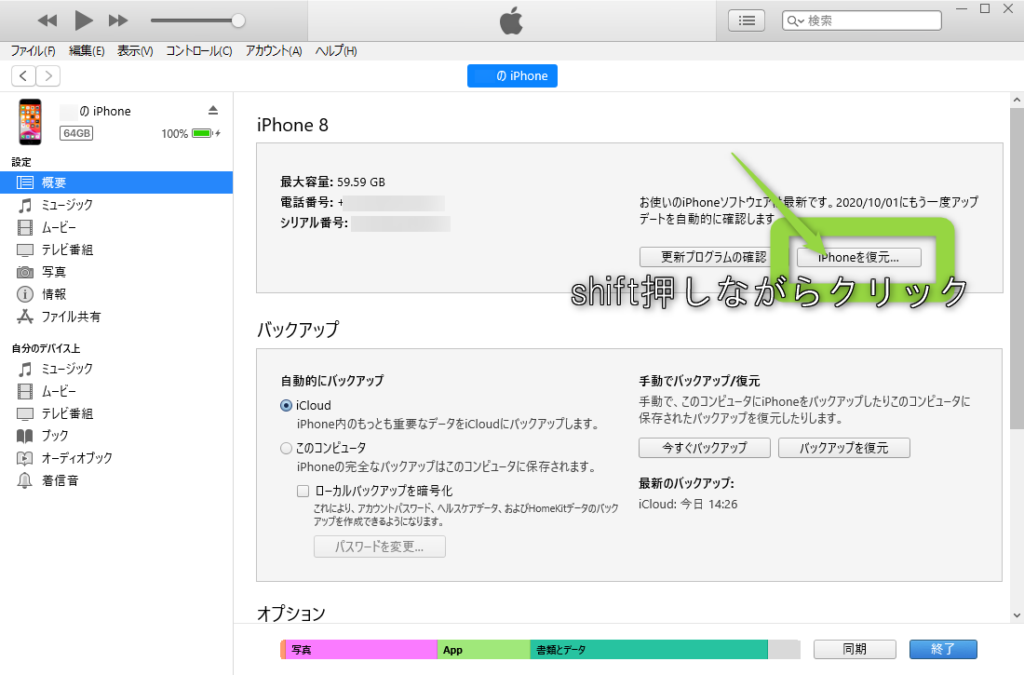The height and width of the screenshot is (675, 1024).
Task: Eject the iPhone with eject icon
Action: point(213,110)
